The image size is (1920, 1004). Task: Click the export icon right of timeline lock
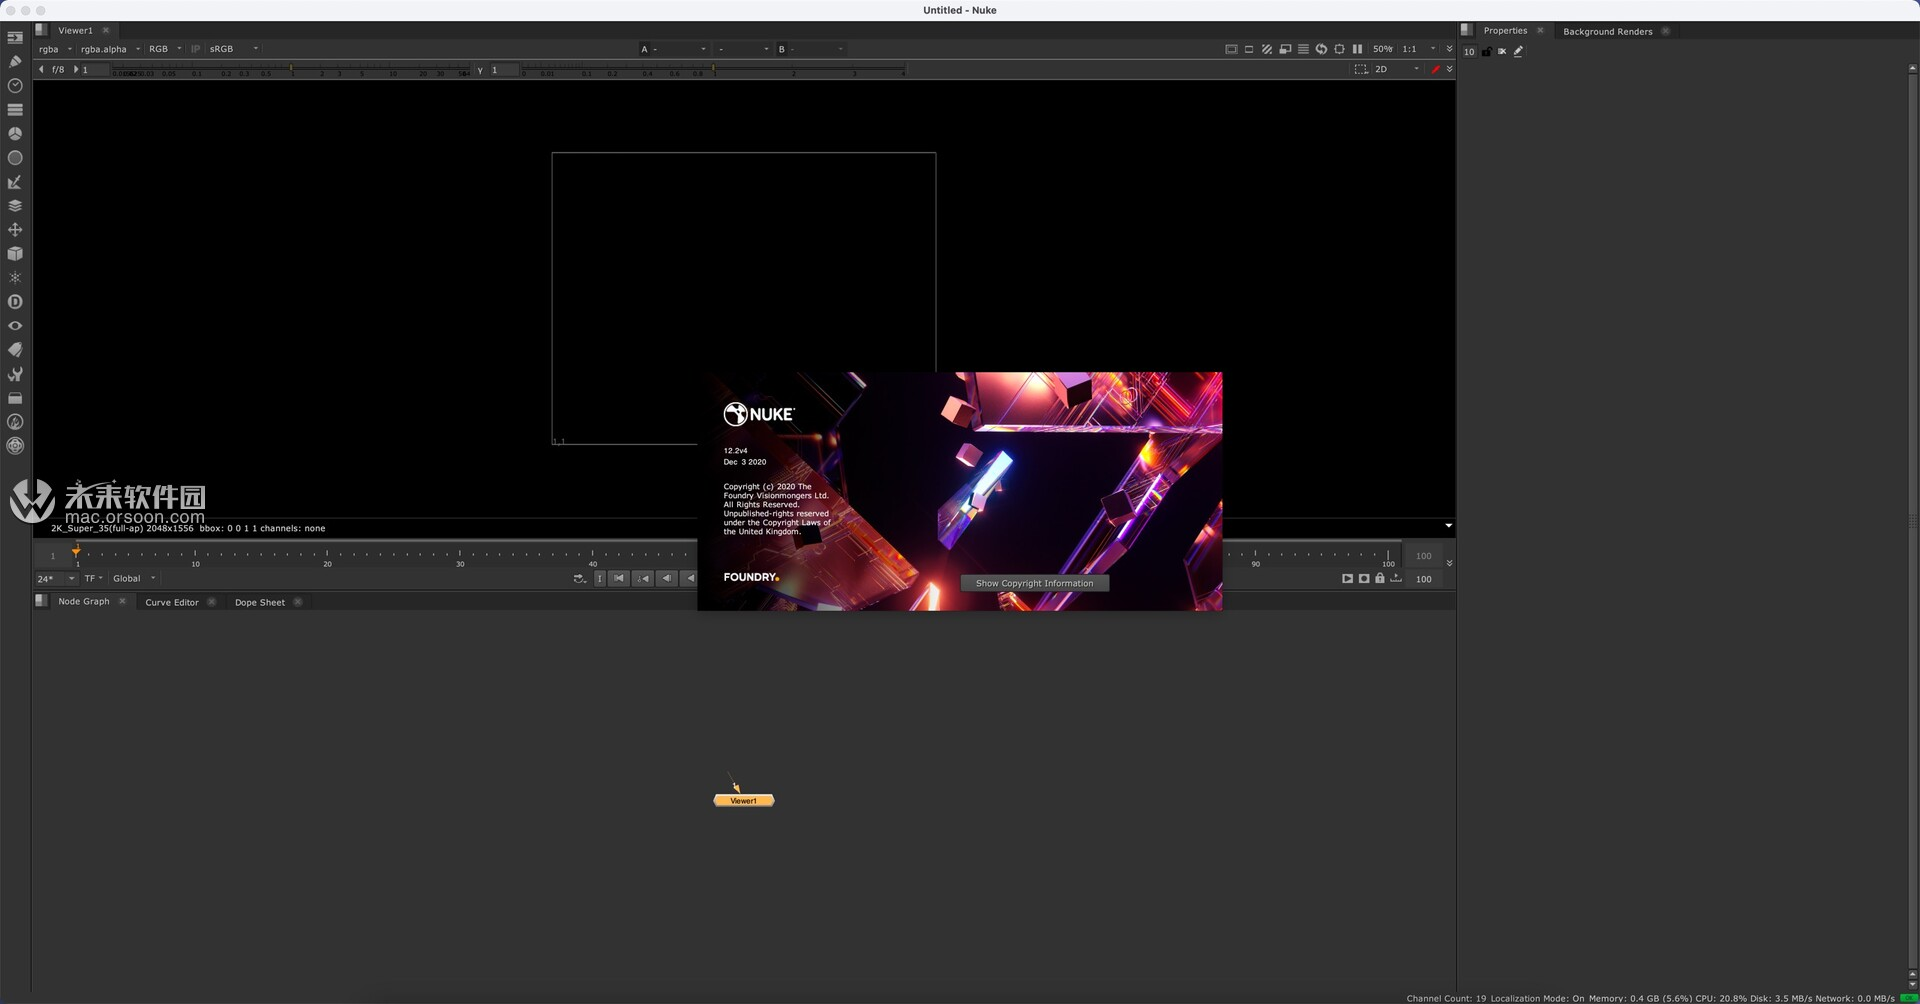(x=1396, y=578)
